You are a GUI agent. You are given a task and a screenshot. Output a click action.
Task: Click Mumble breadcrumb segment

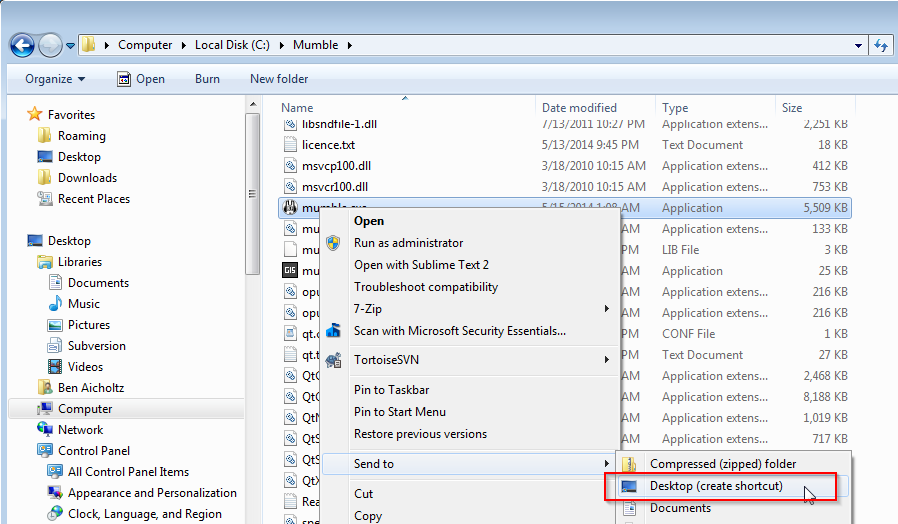[316, 45]
